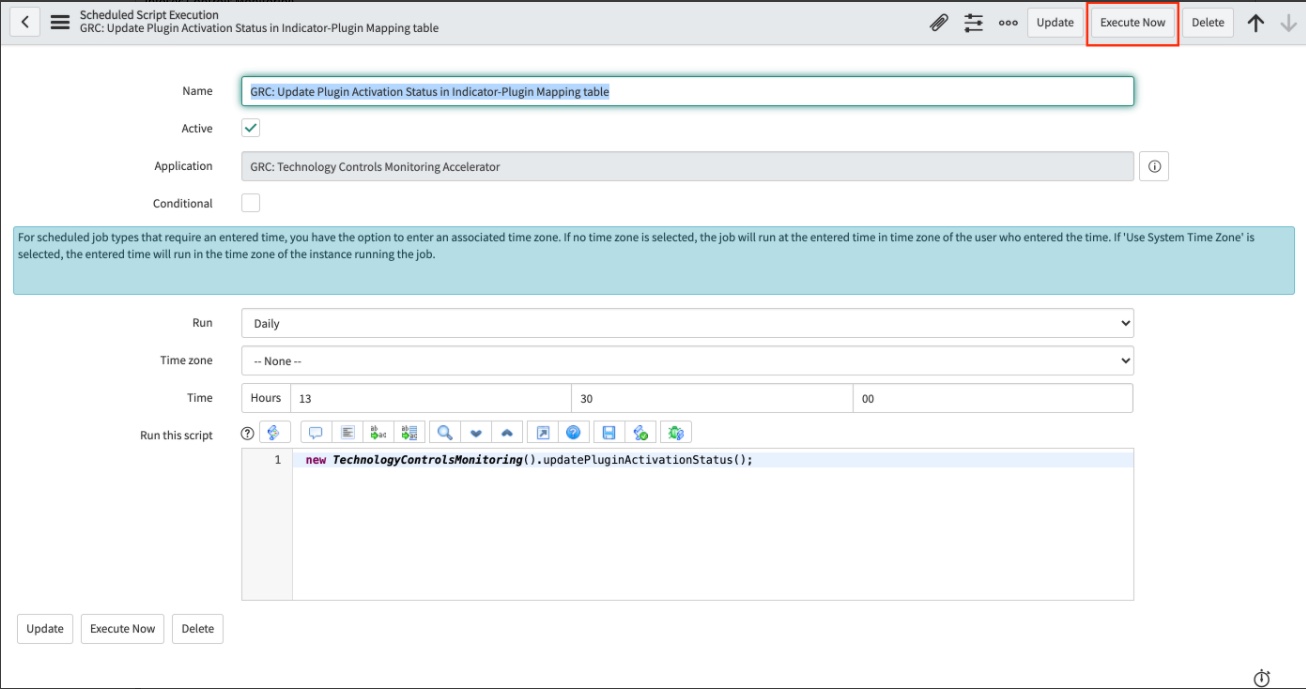The height and width of the screenshot is (689, 1306).
Task: Click into the Name text field
Action: 687,91
